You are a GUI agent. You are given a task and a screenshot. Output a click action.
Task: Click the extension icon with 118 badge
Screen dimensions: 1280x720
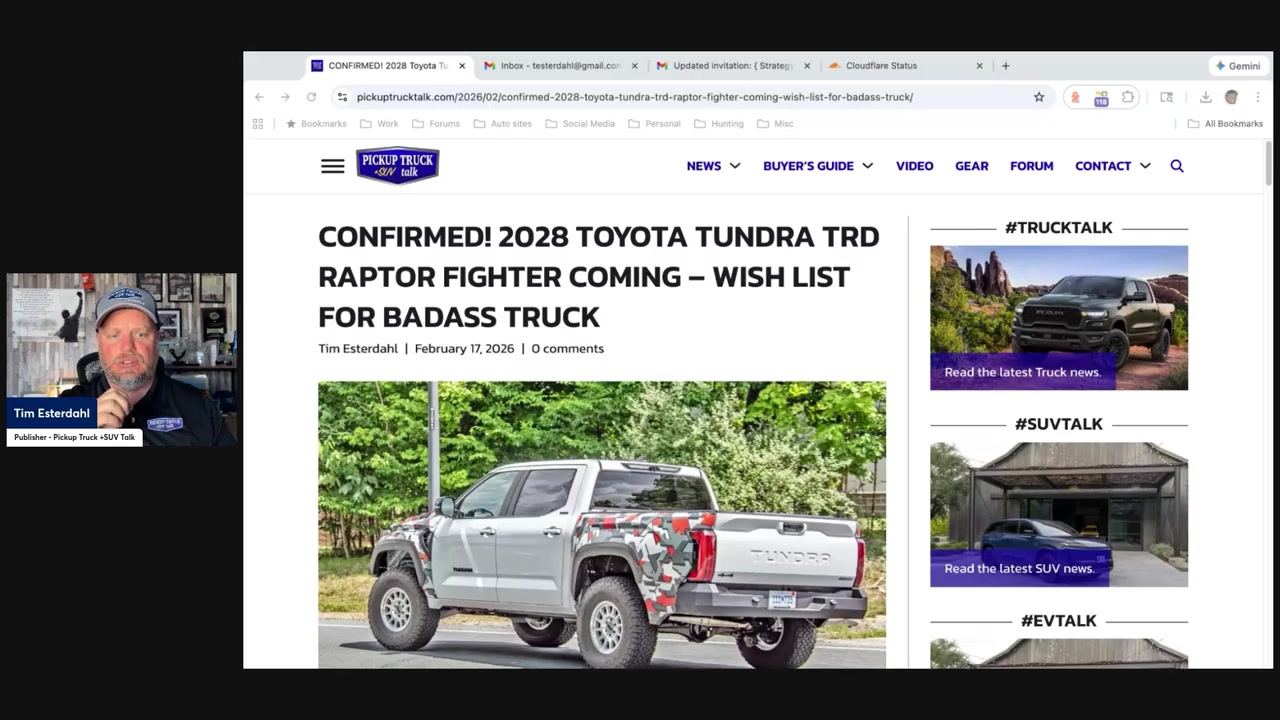coord(1101,98)
